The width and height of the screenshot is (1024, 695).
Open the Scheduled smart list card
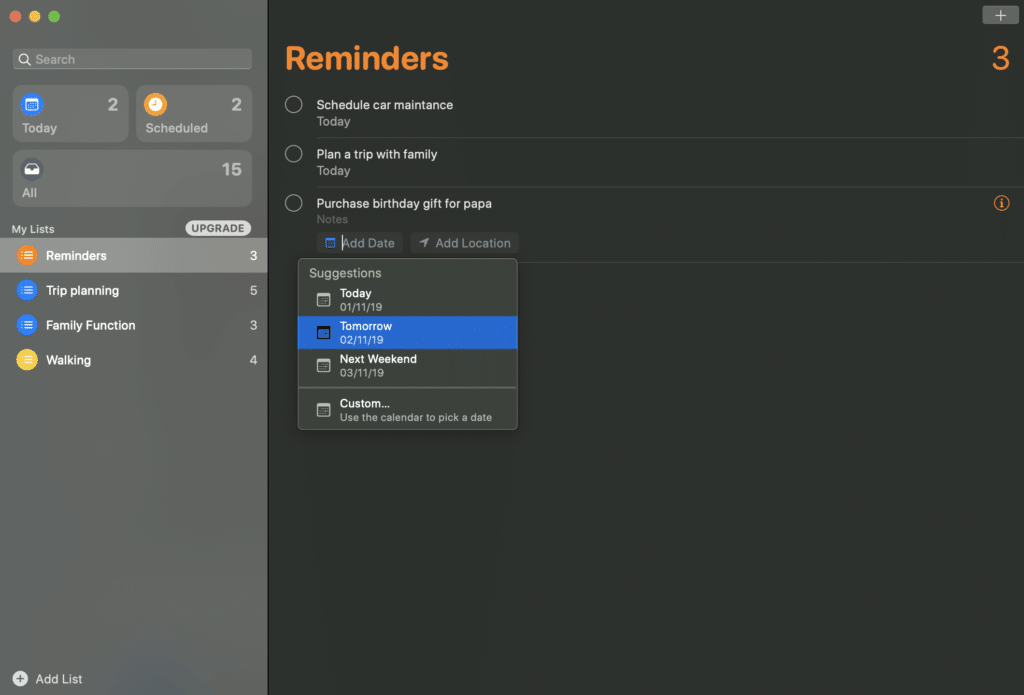tap(194, 114)
